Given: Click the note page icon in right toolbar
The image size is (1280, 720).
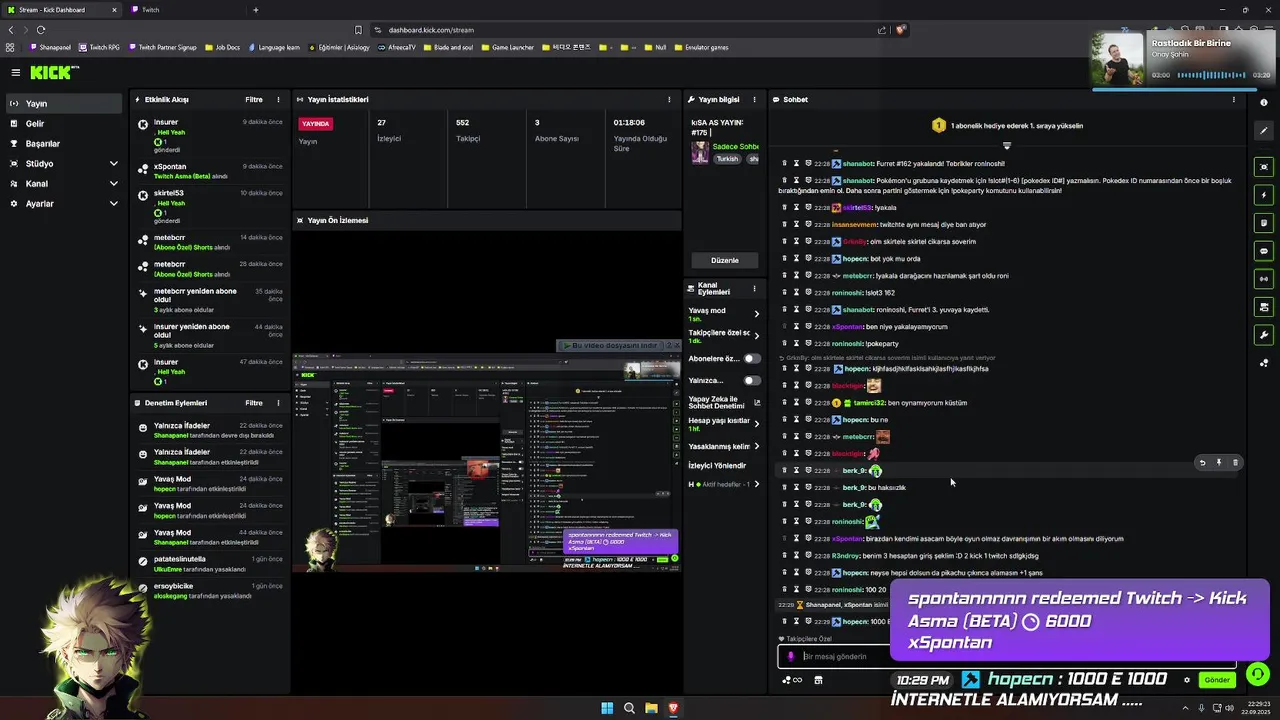Looking at the screenshot, I should [x=1264, y=223].
